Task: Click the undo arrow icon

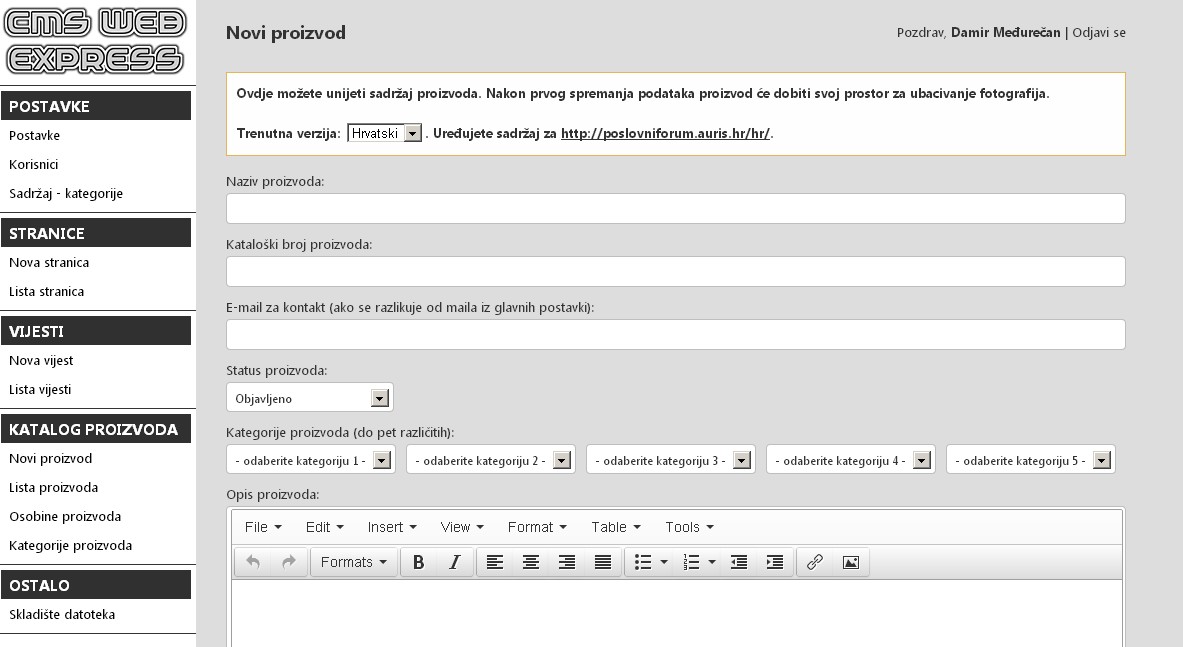Action: pos(253,562)
